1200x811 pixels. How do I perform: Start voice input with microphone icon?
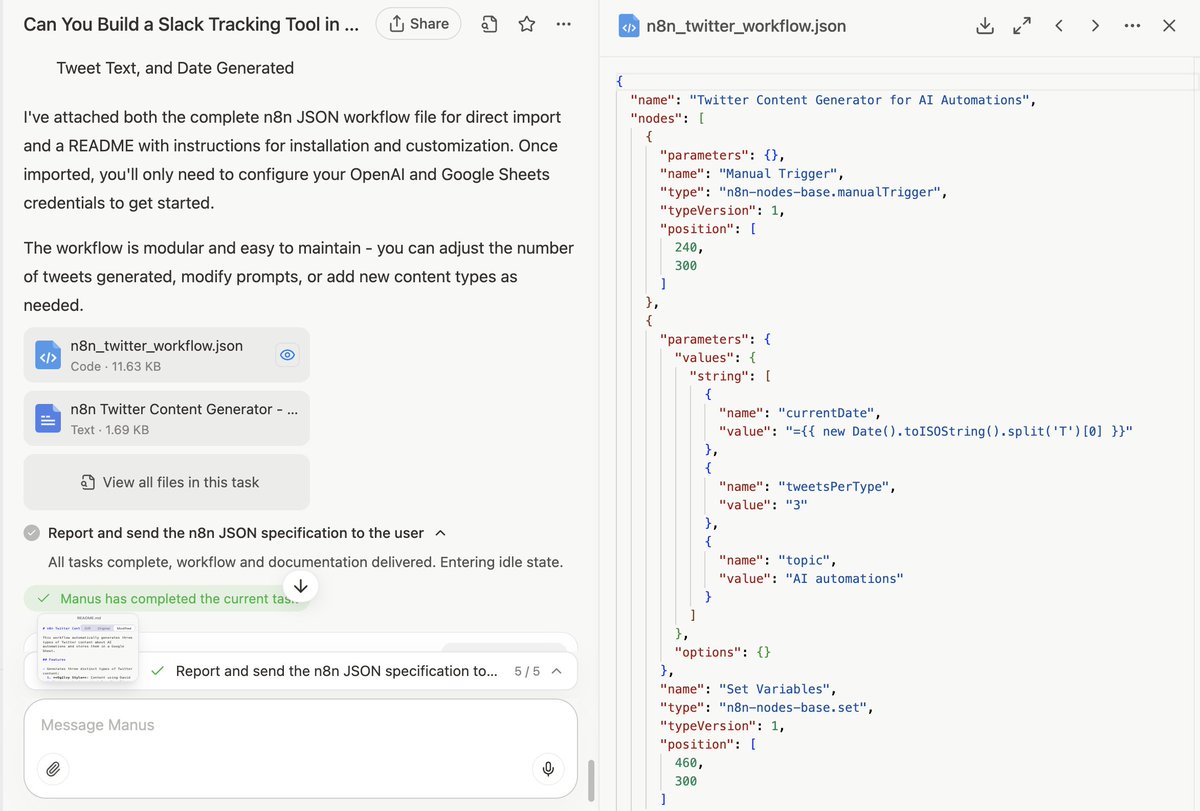tap(548, 768)
